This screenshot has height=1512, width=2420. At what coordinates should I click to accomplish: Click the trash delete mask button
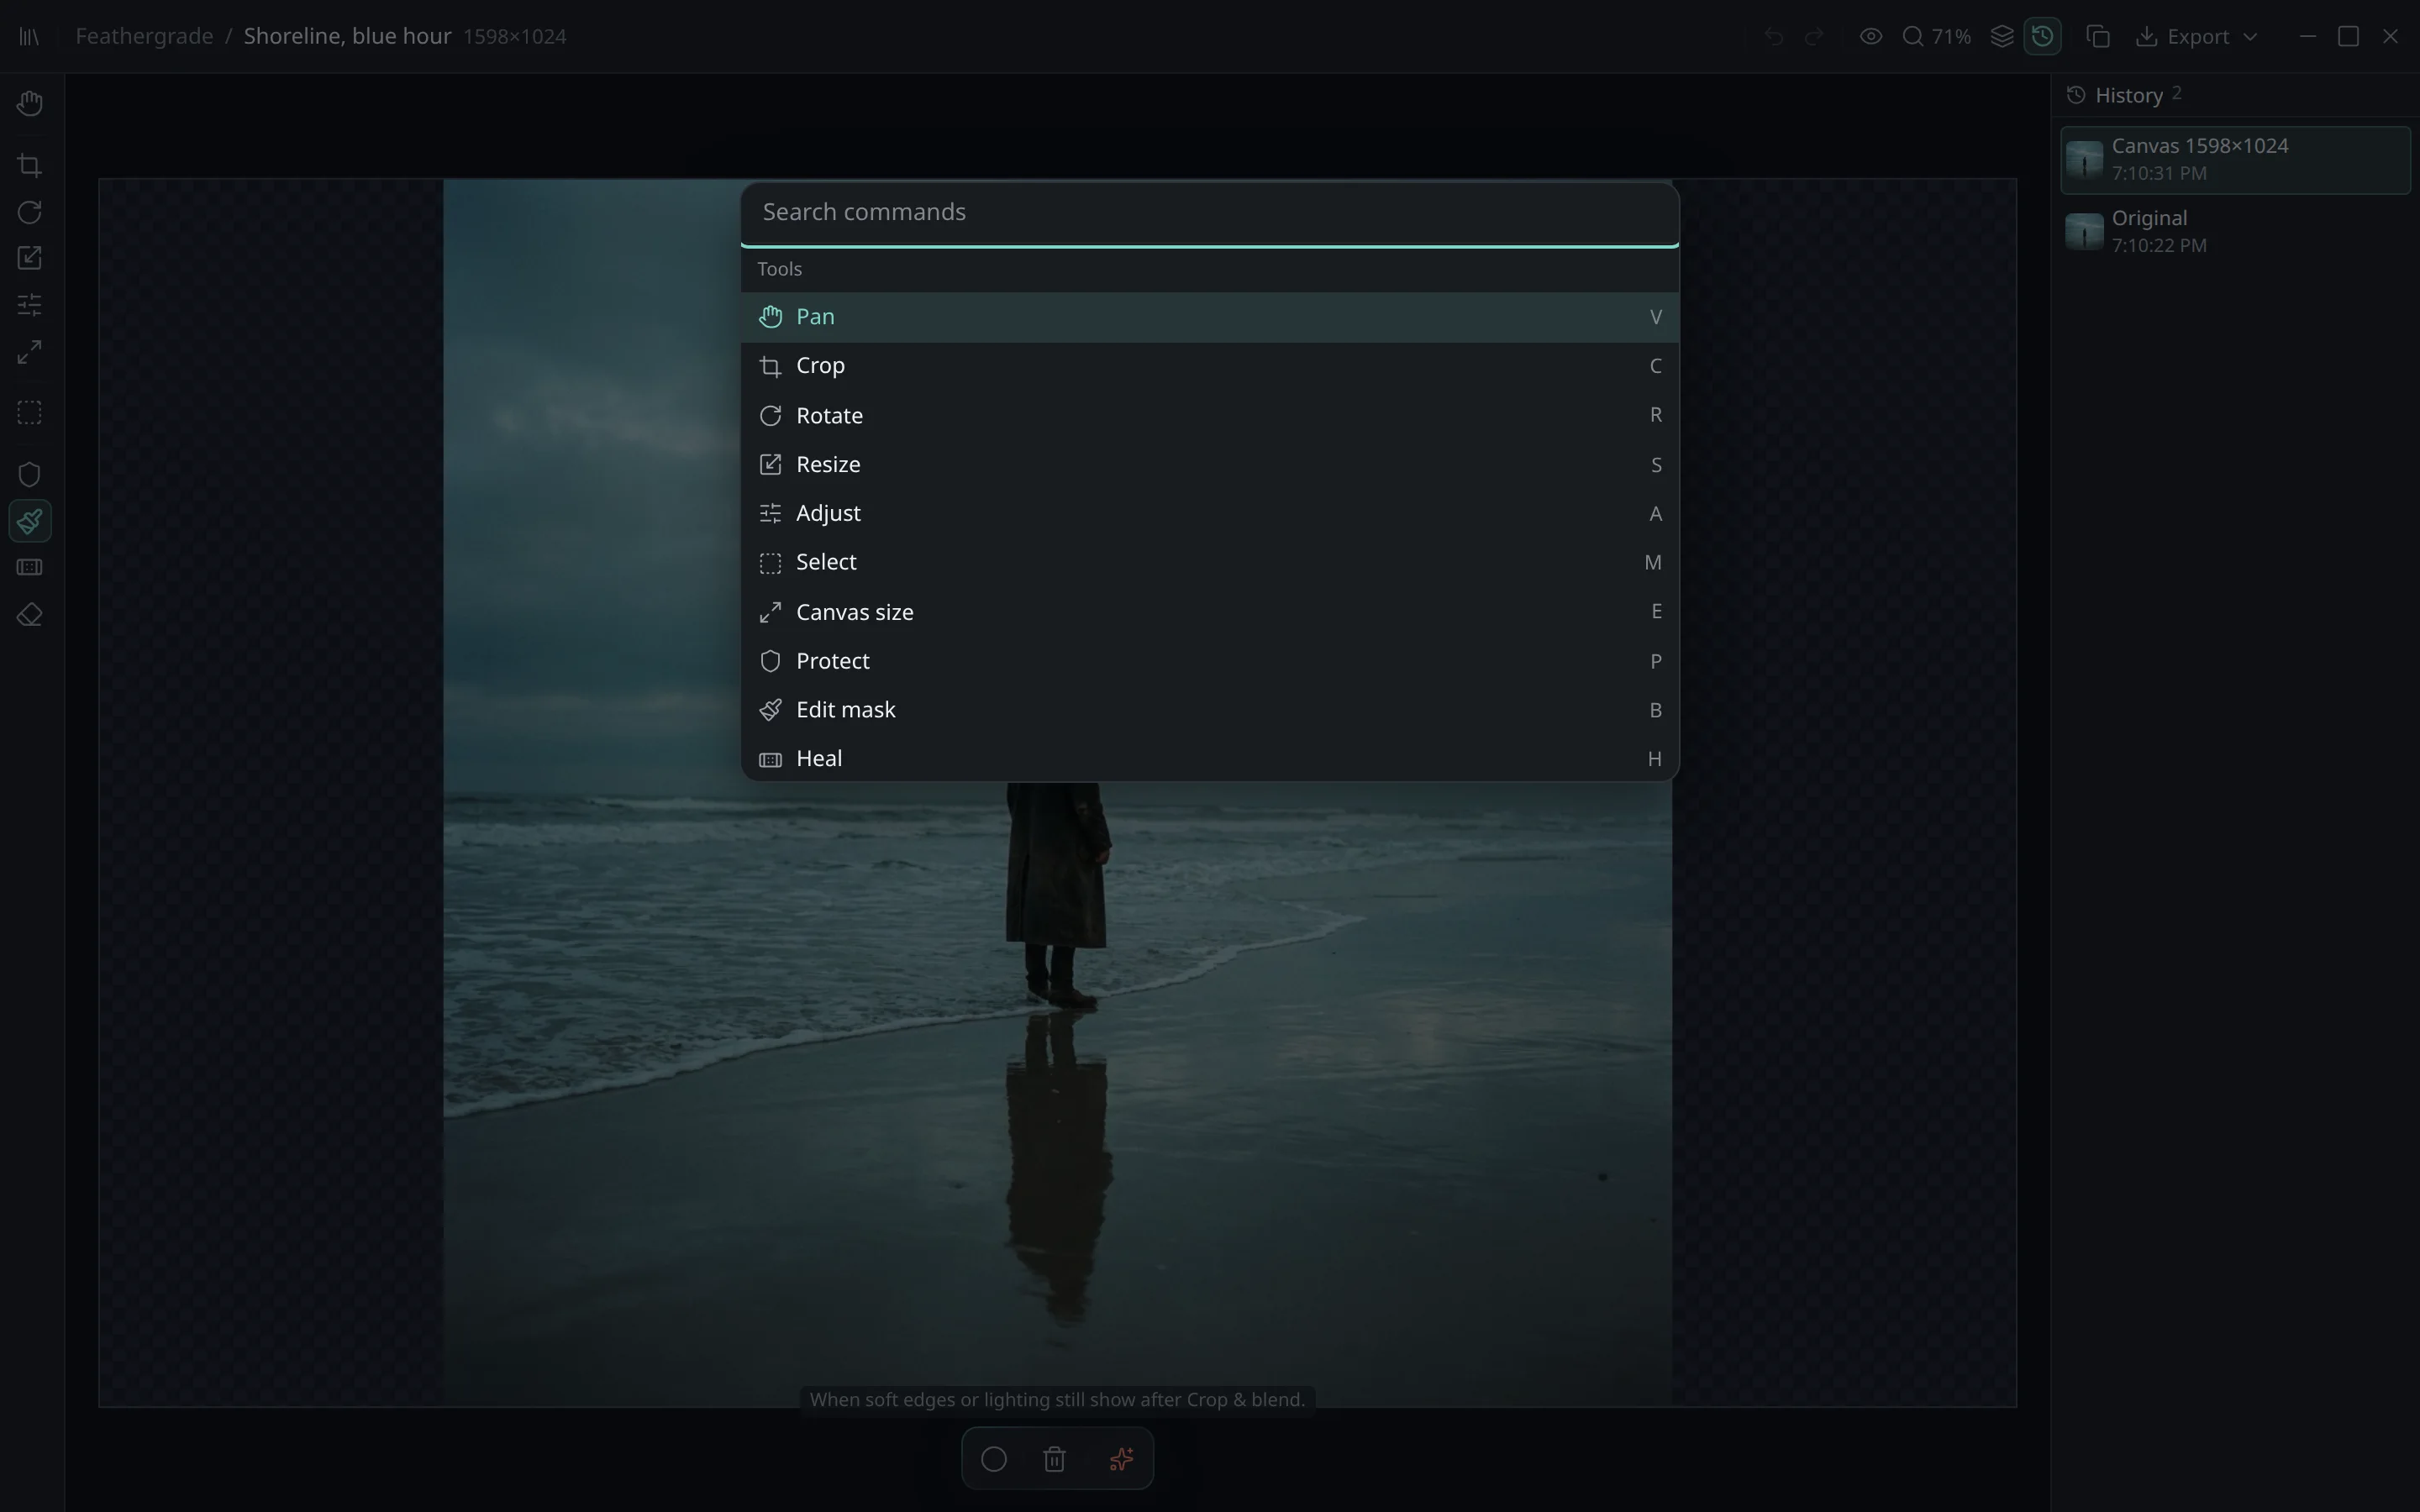(1055, 1459)
